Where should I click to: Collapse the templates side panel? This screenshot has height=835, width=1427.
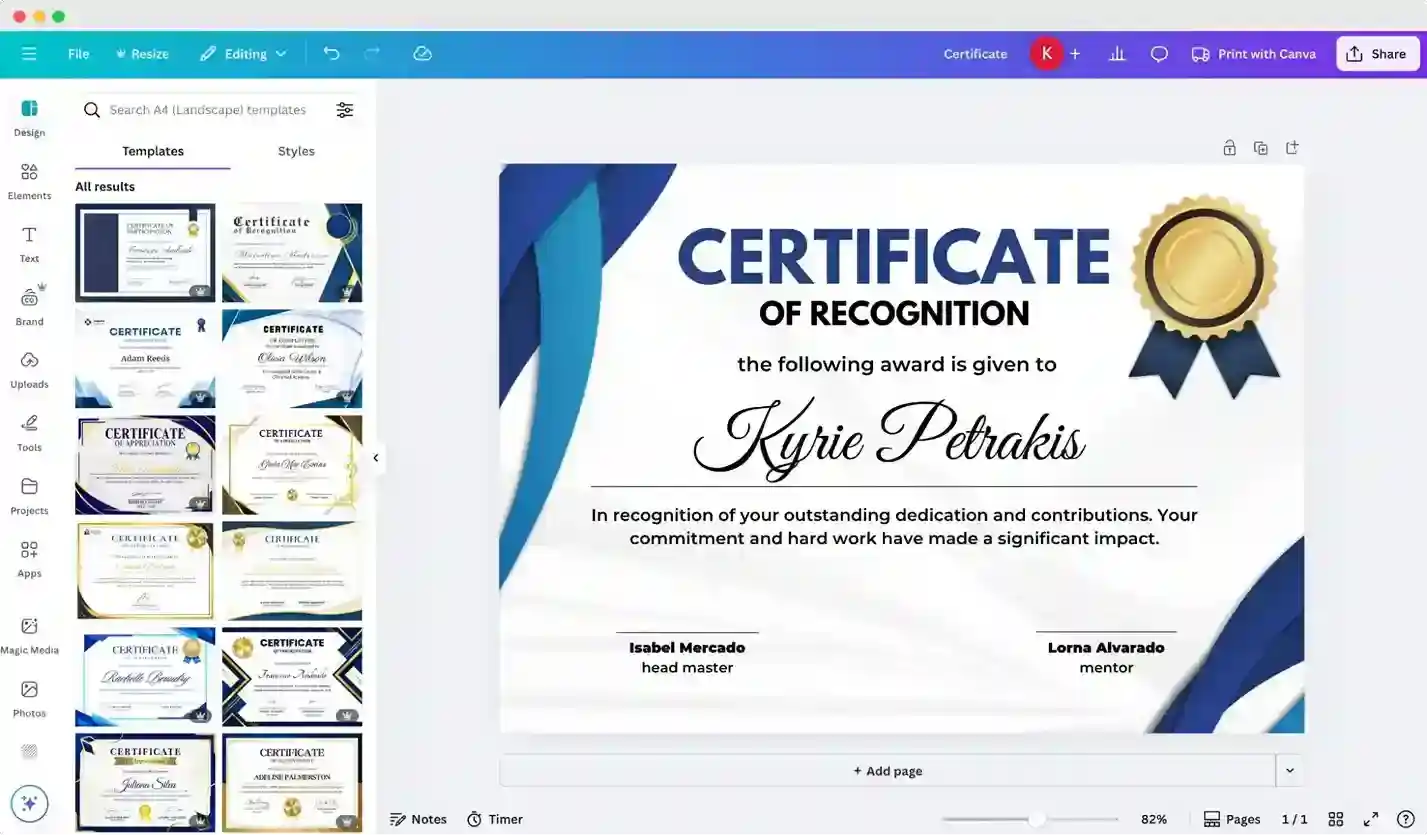(x=377, y=458)
